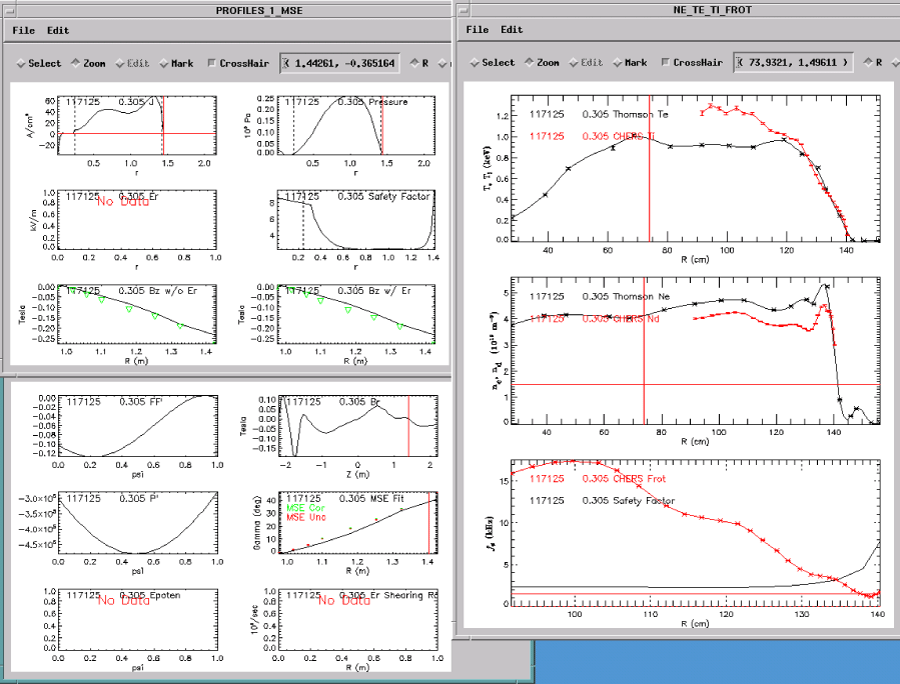Open File menu in NE_TE_TI_FROT window

[477, 30]
